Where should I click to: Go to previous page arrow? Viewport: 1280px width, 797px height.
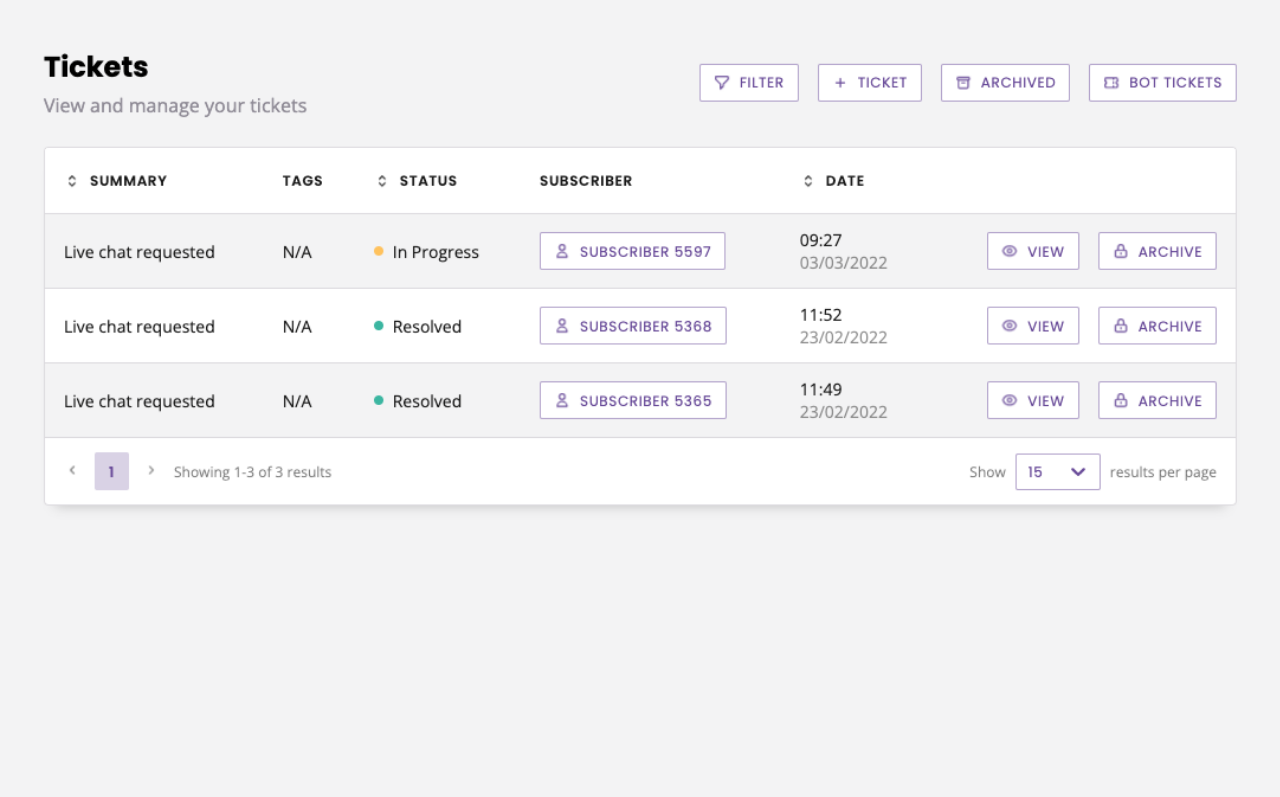(72, 470)
